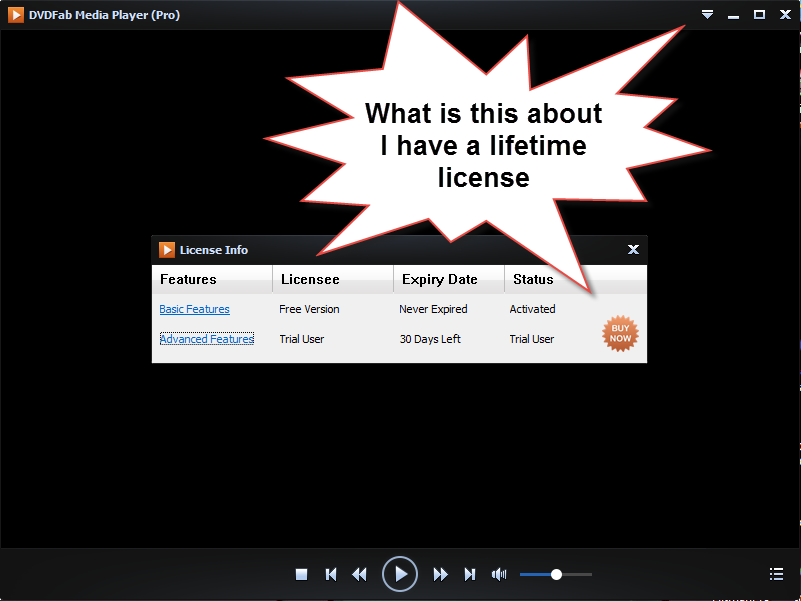
Task: Click the Buy Now badge
Action: click(620, 333)
